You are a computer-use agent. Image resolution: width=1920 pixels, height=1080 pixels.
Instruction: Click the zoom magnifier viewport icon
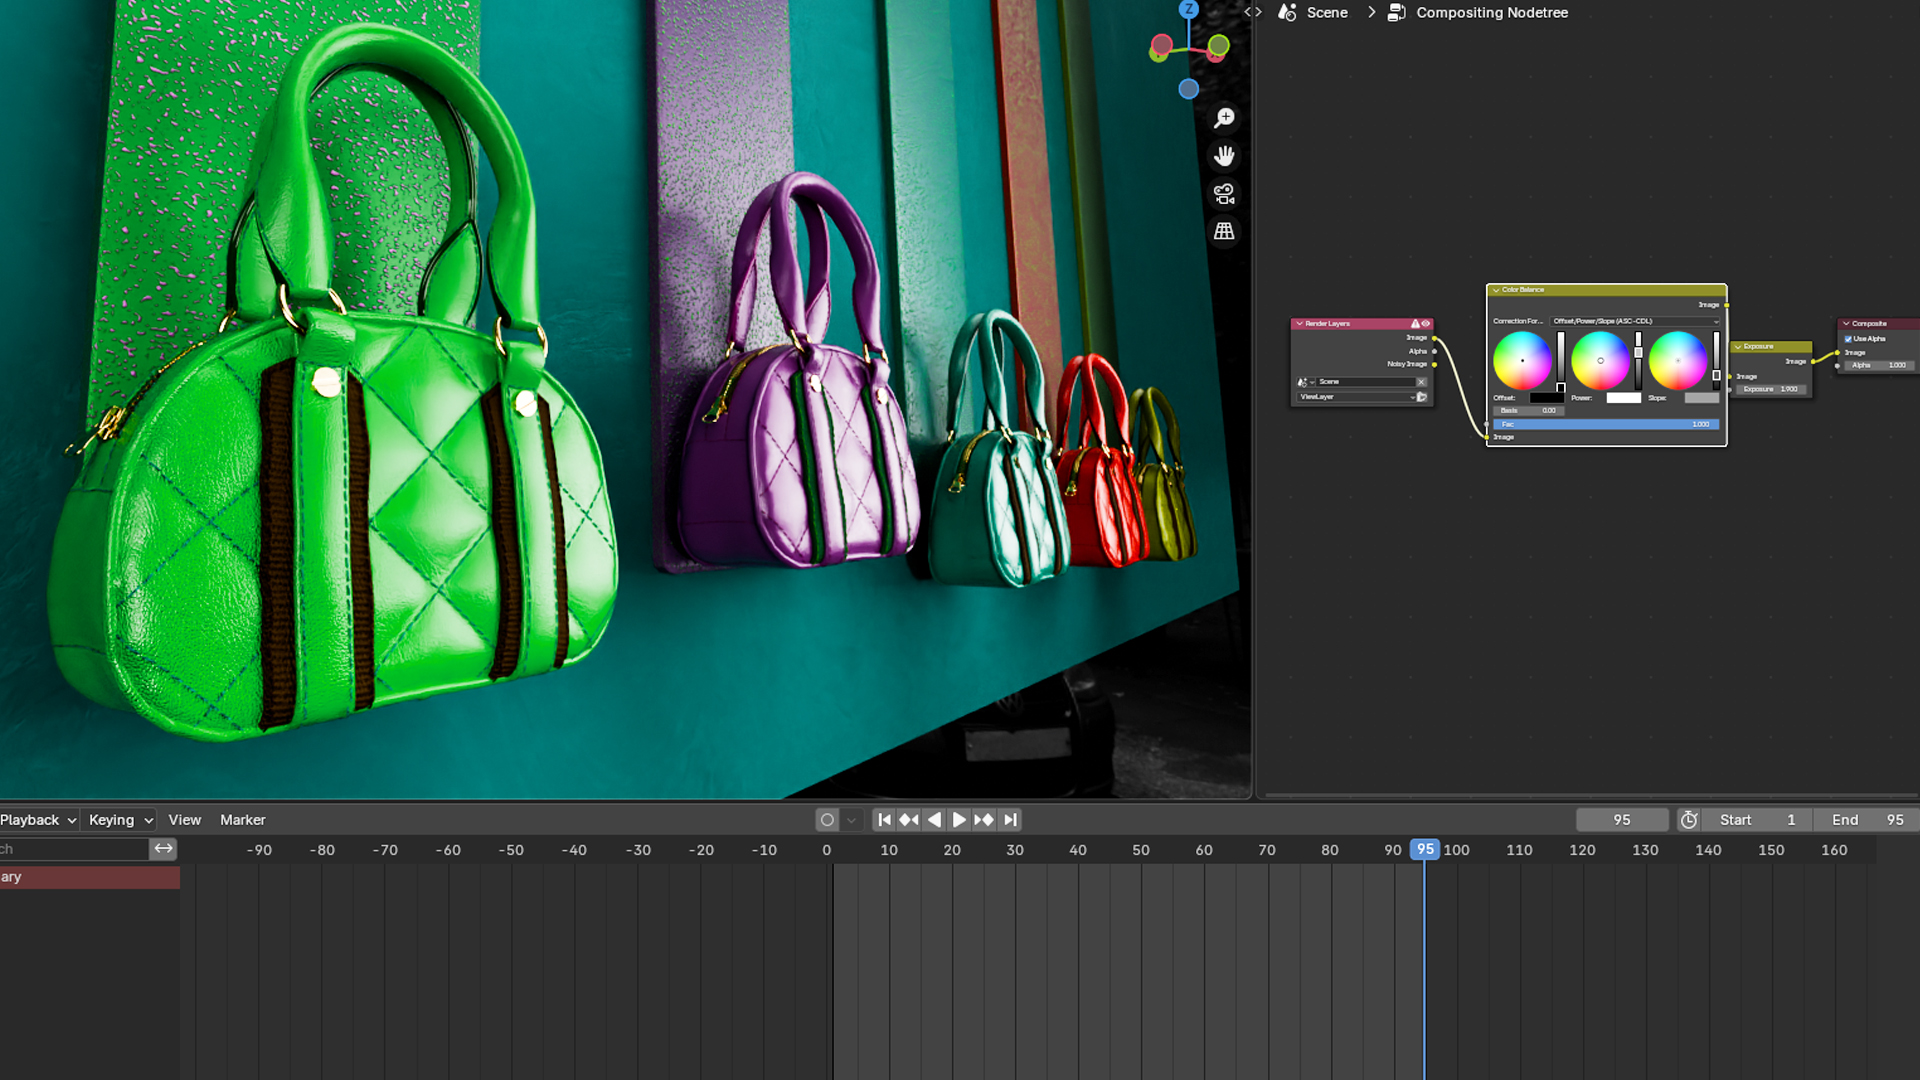(x=1224, y=118)
